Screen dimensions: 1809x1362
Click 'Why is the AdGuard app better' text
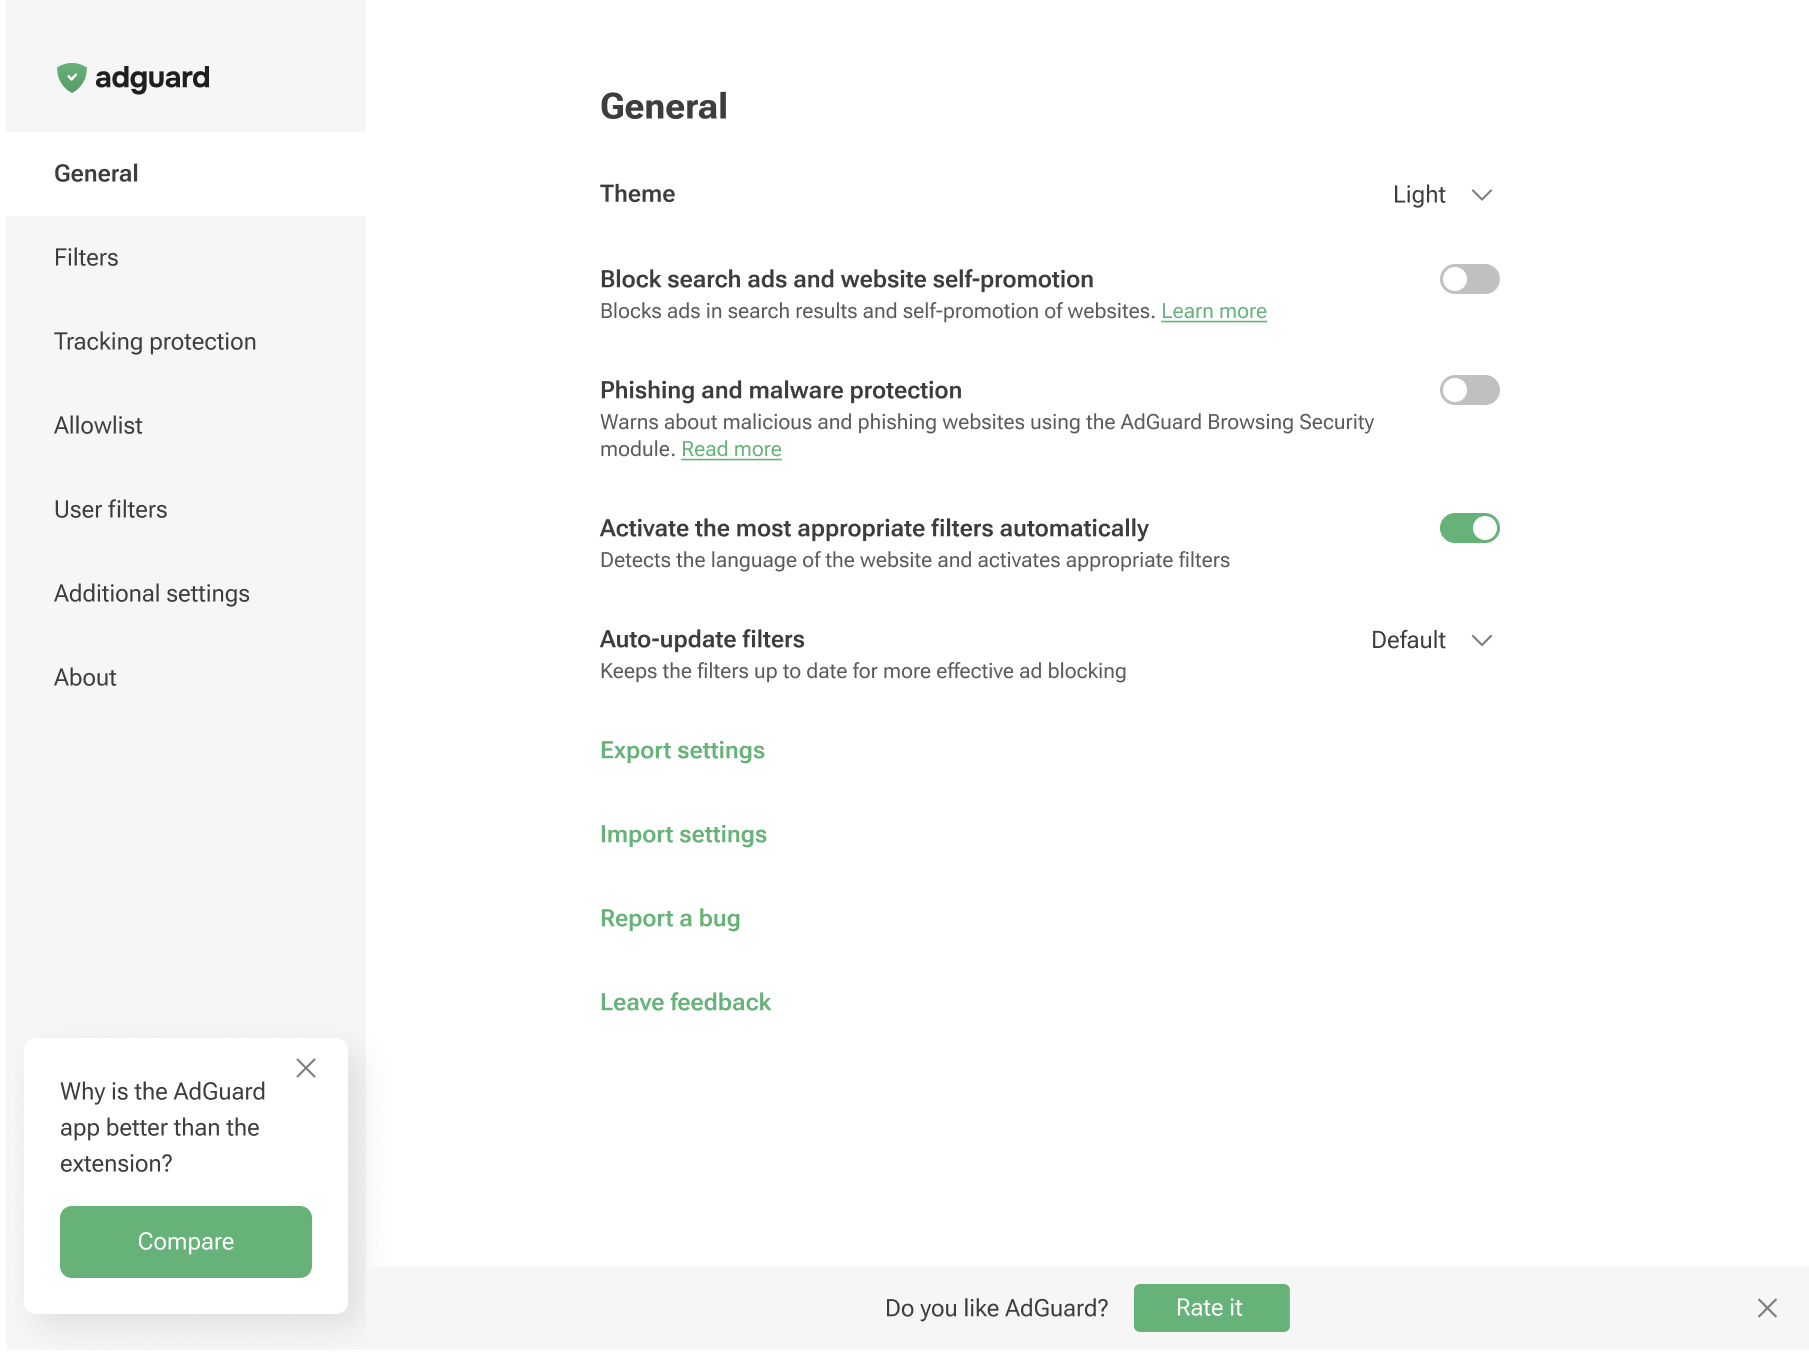click(163, 1127)
